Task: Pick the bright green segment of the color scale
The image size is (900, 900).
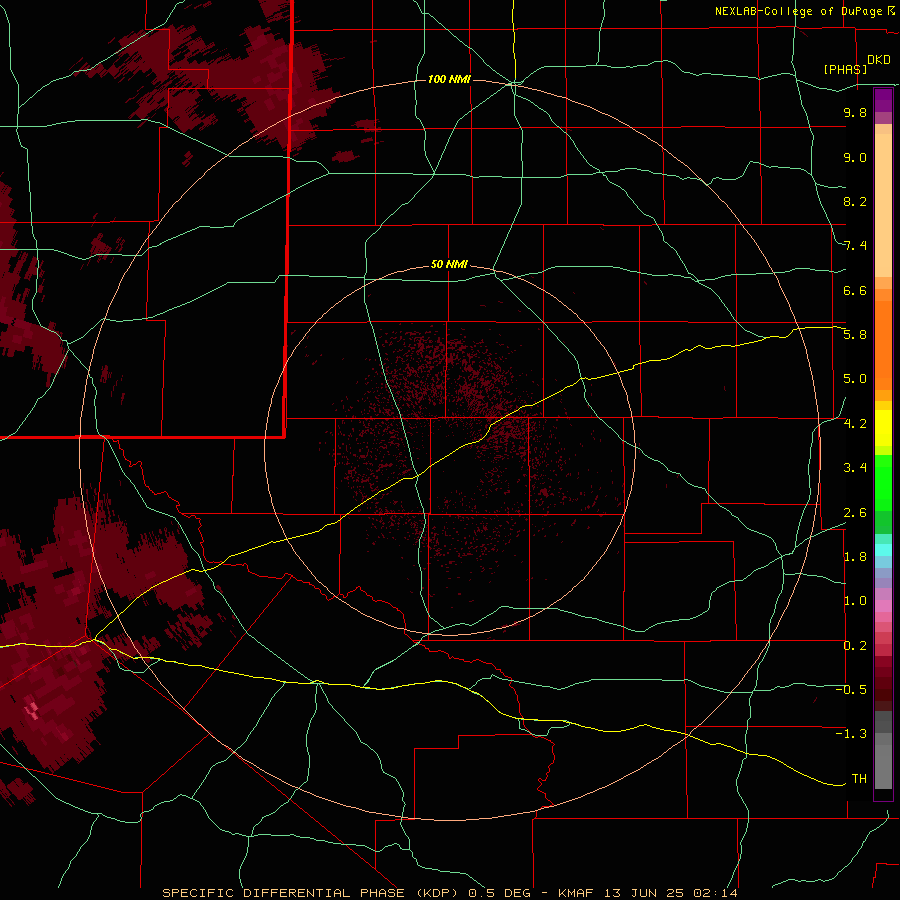Action: pyautogui.click(x=883, y=483)
